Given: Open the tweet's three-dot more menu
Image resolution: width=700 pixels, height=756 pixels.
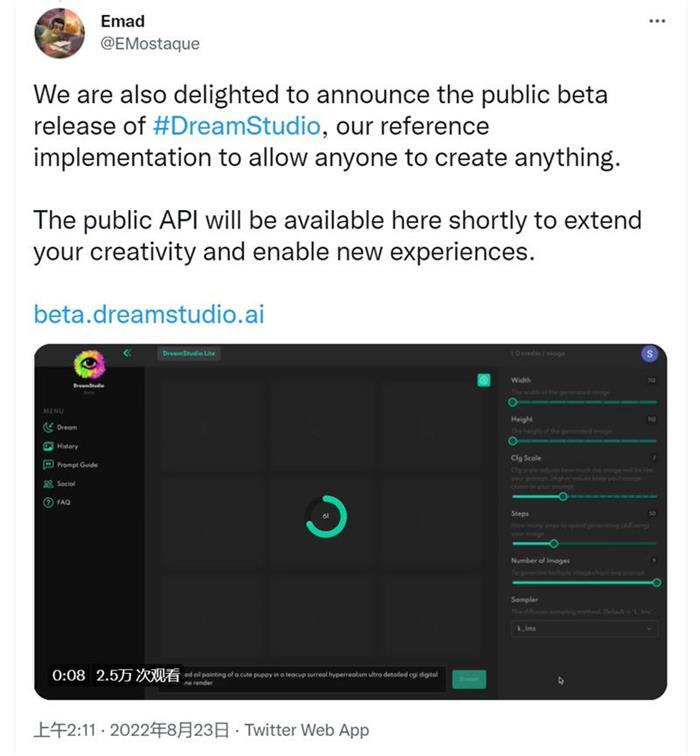Looking at the screenshot, I should pyautogui.click(x=657, y=20).
